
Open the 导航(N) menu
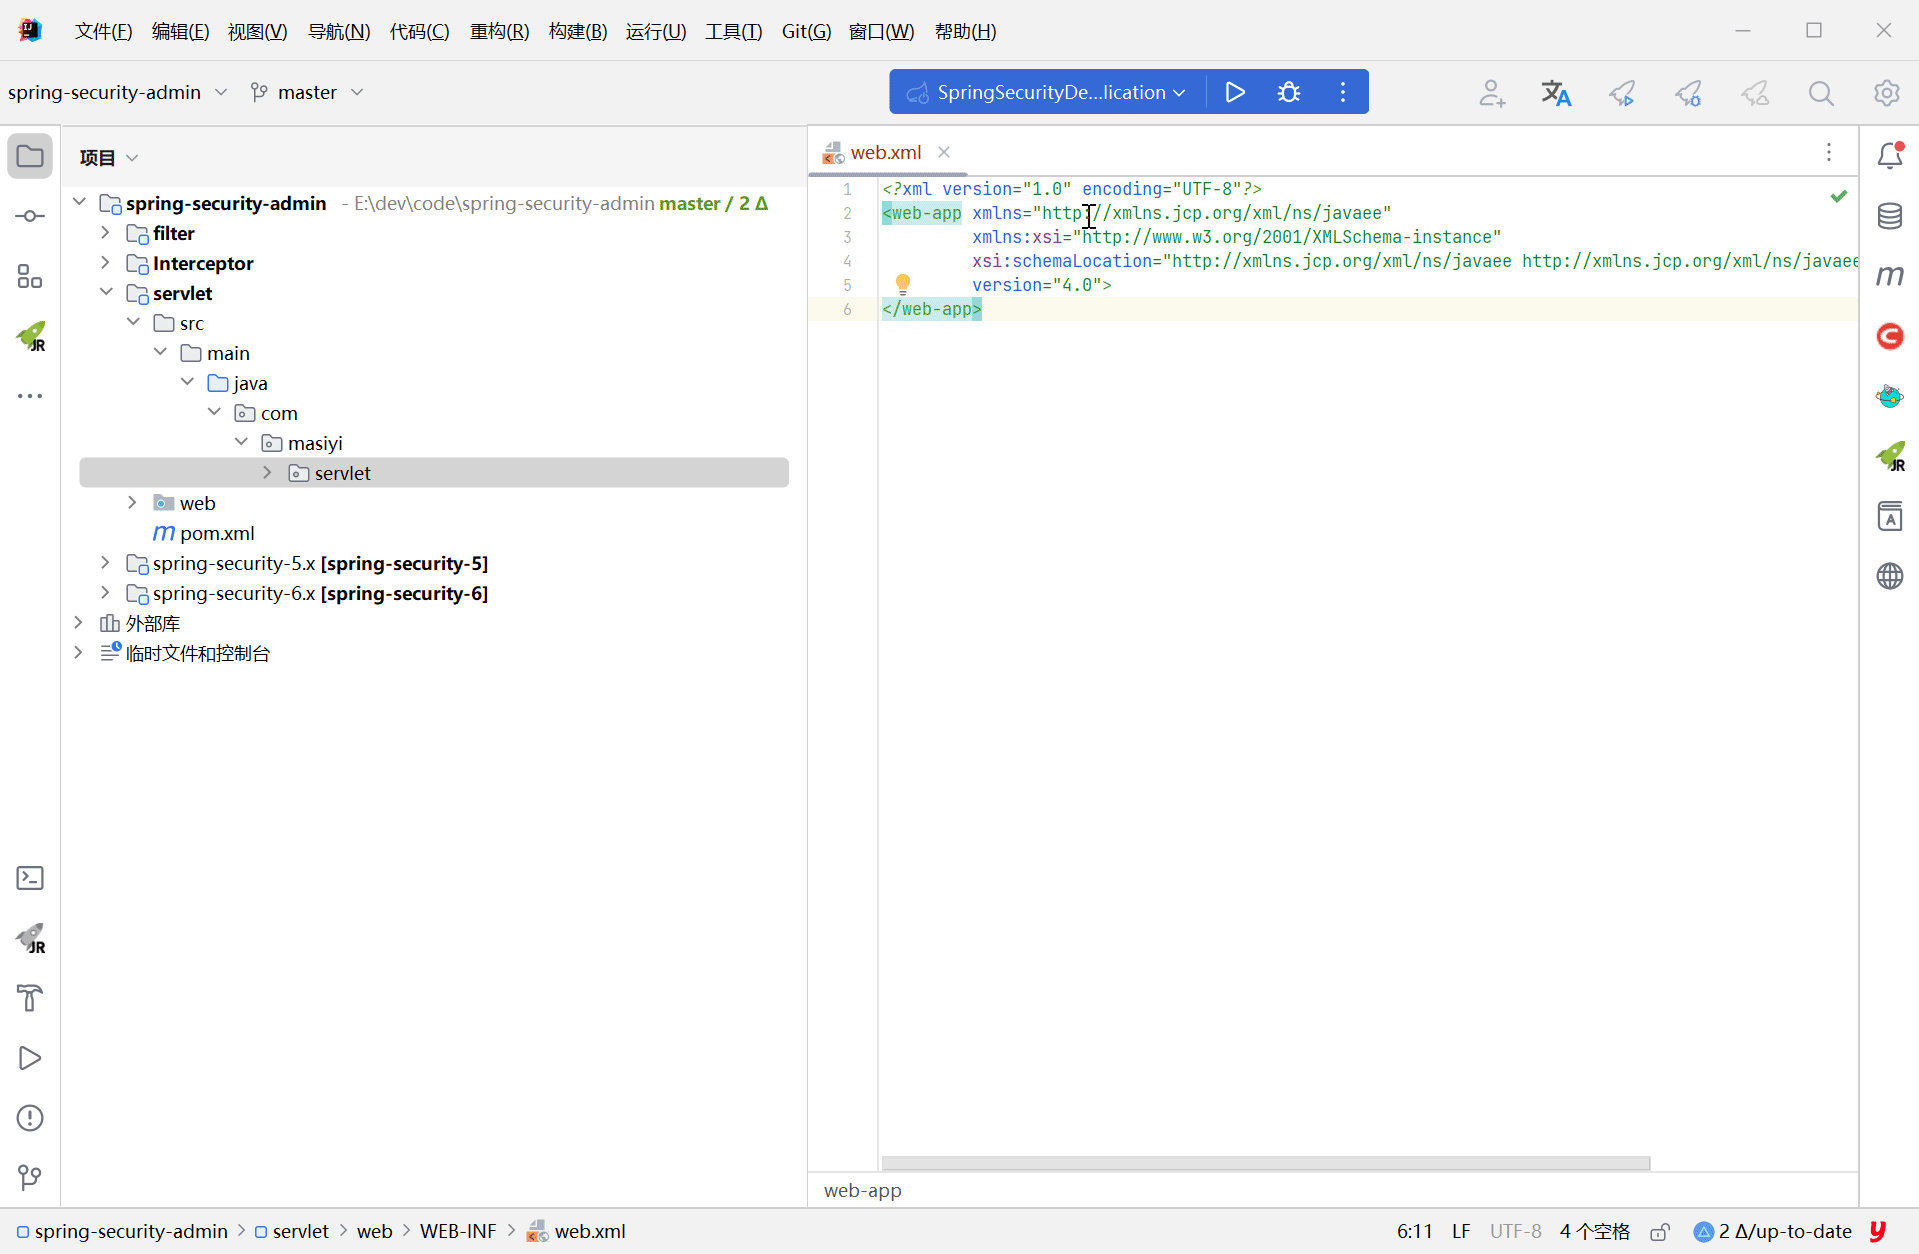[339, 32]
